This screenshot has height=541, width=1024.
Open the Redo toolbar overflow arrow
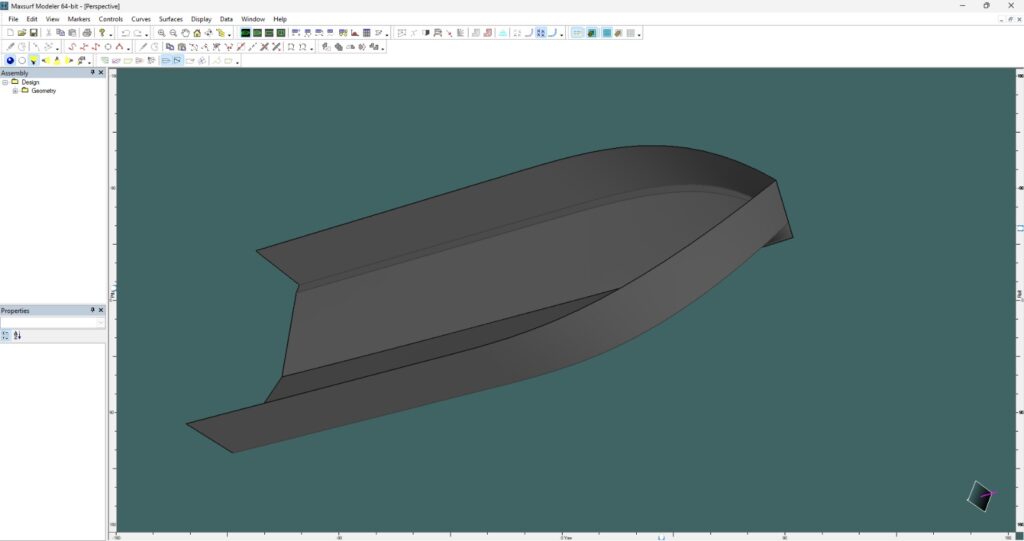[x=147, y=34]
